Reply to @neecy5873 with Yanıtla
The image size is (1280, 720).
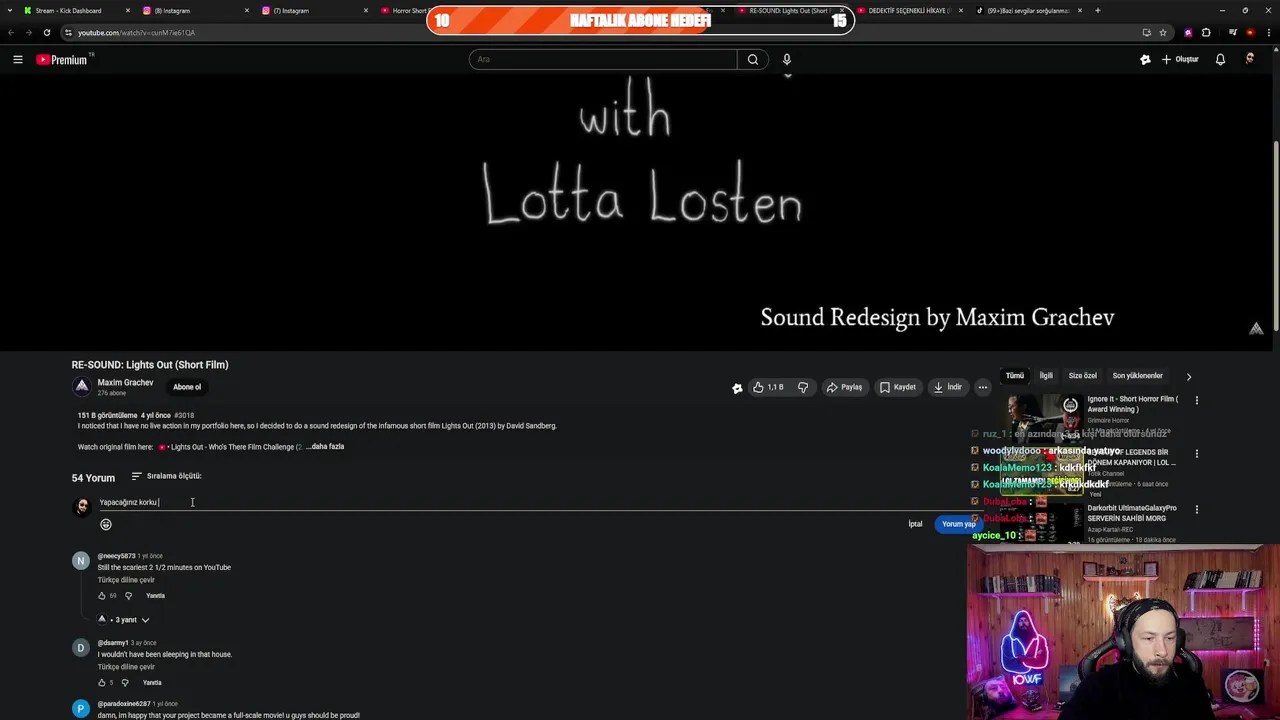pyautogui.click(x=155, y=596)
